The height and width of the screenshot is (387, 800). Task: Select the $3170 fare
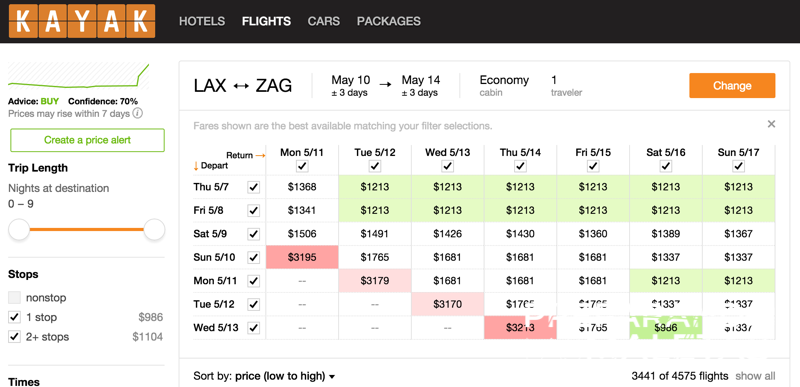tap(447, 304)
